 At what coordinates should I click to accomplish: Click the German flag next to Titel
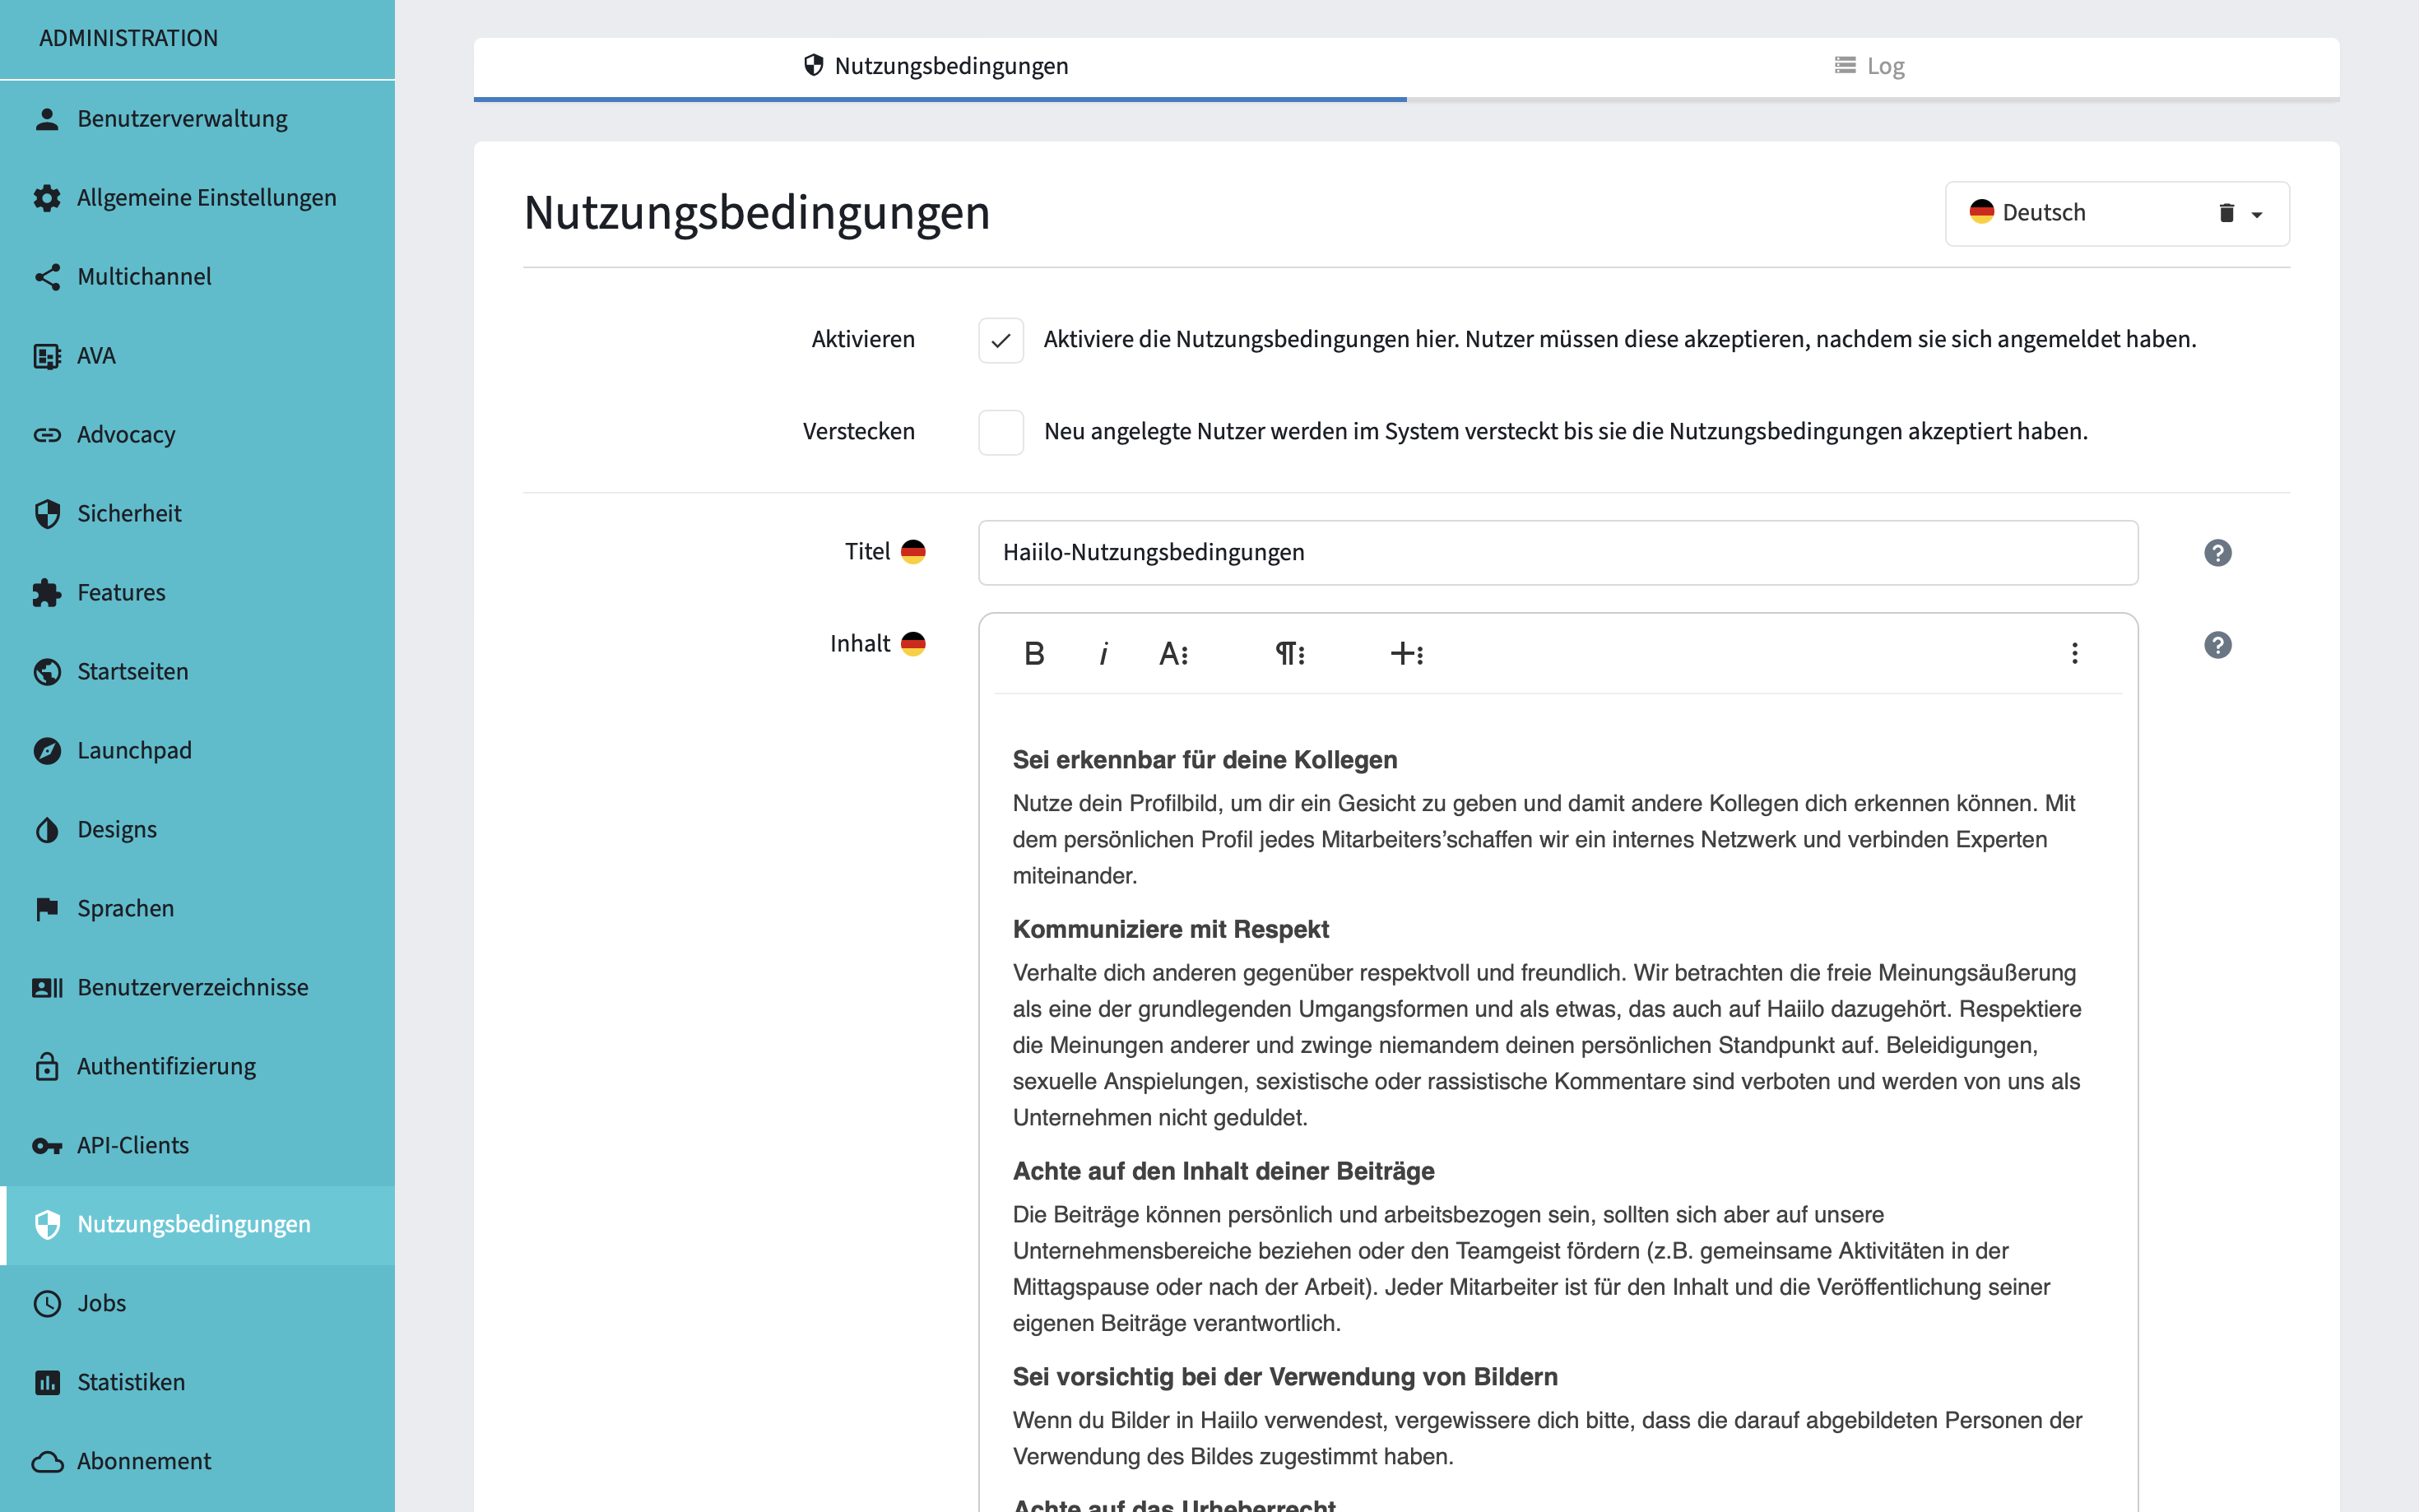tap(913, 552)
